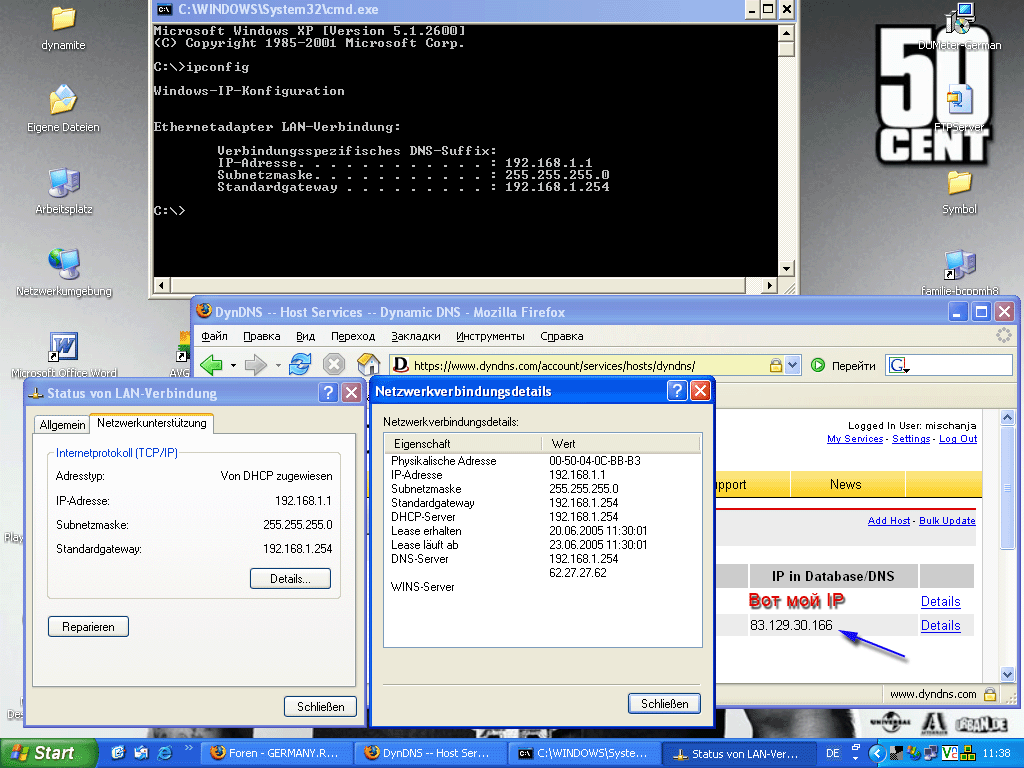Click the help button in Netzwerkverbindungsdetails
Image resolution: width=1024 pixels, height=768 pixels.
click(x=677, y=391)
